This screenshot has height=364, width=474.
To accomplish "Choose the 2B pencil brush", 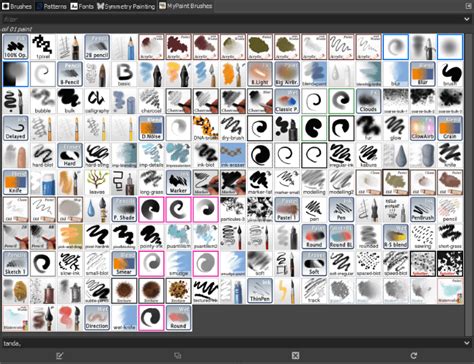I will [97, 47].
